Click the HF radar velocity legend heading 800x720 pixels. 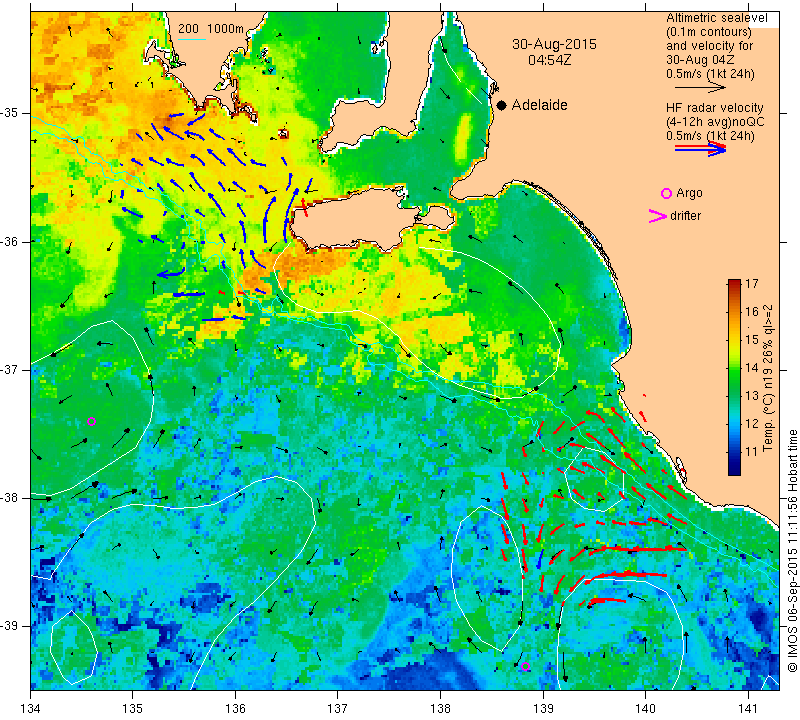click(714, 108)
